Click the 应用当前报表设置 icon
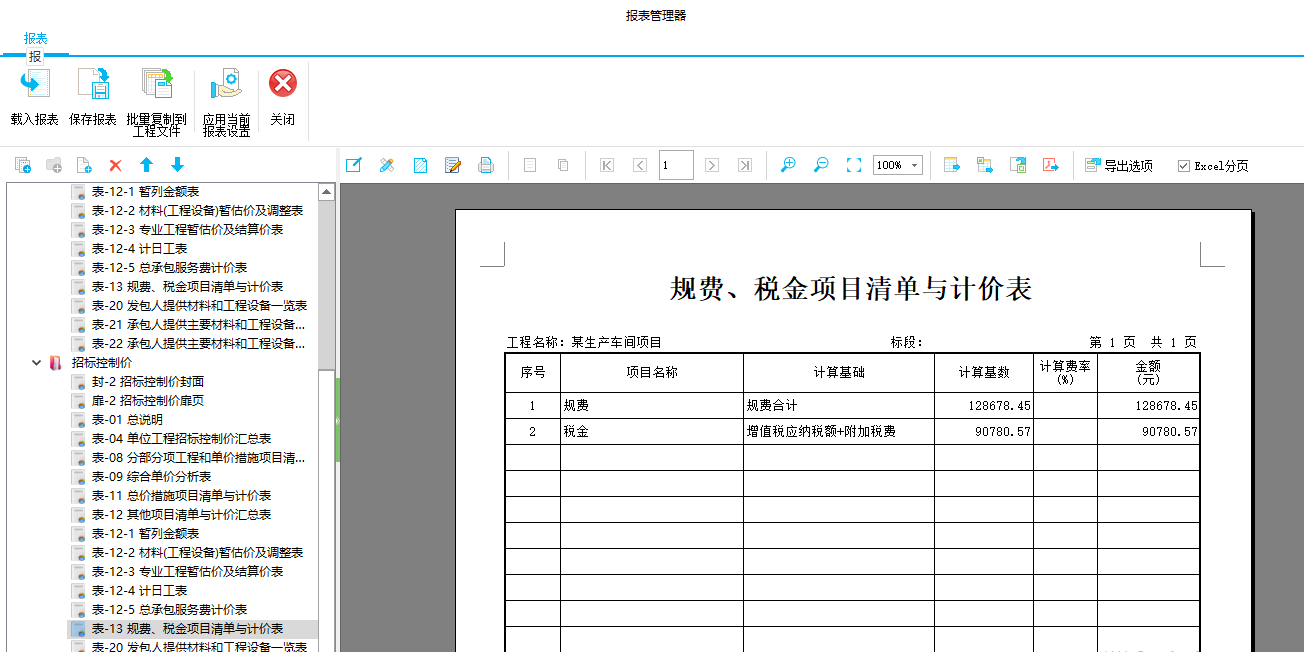 click(226, 84)
